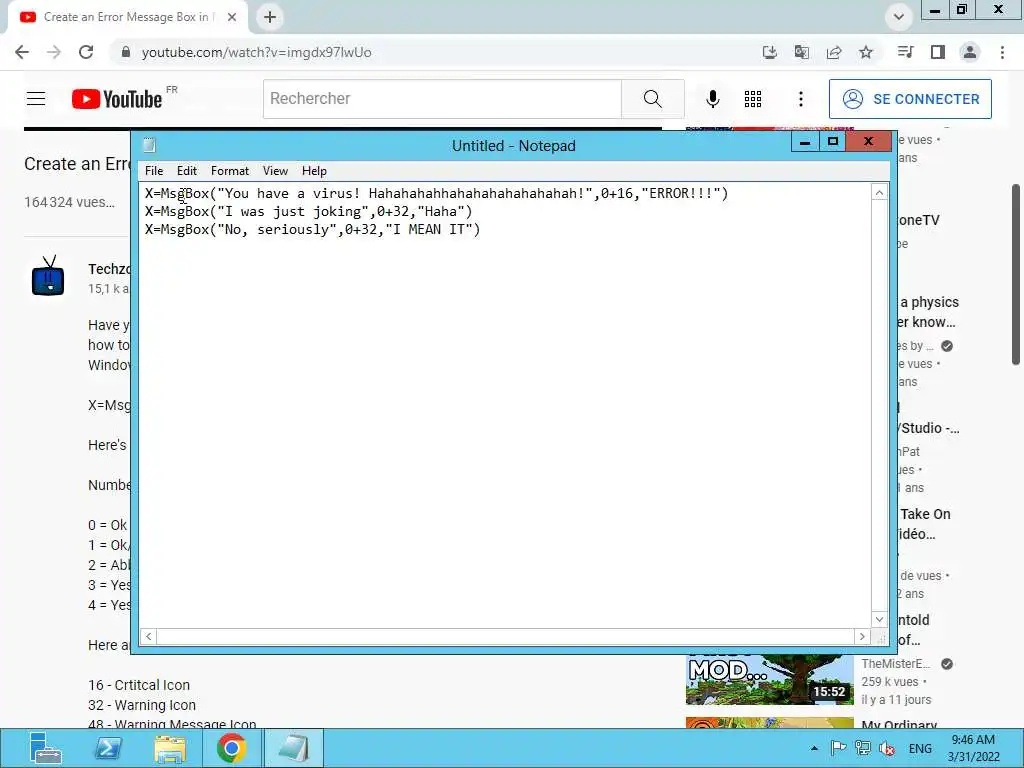Click the "You have a virus!" text line
Viewport: 1024px width, 768px height.
point(436,193)
